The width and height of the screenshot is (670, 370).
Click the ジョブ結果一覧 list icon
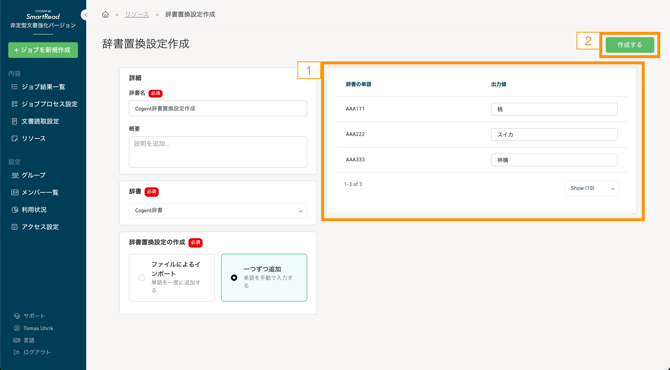pyautogui.click(x=15, y=87)
